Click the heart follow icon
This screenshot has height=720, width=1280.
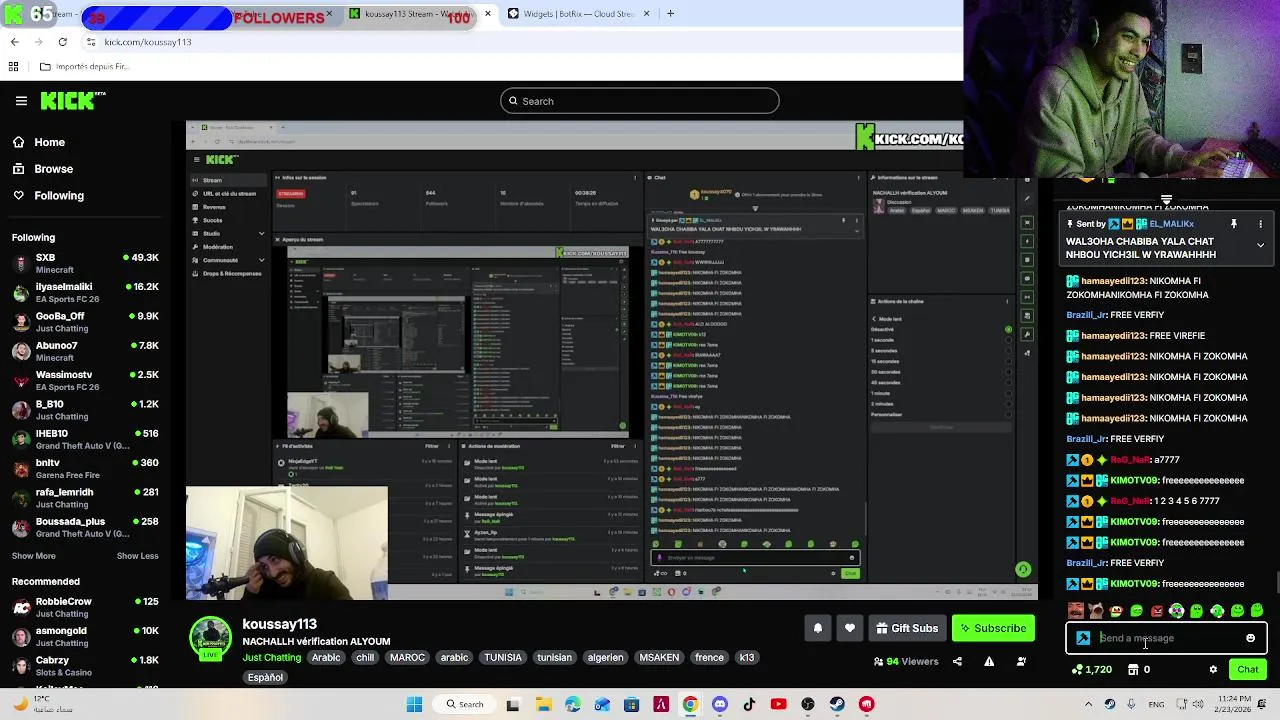point(850,628)
